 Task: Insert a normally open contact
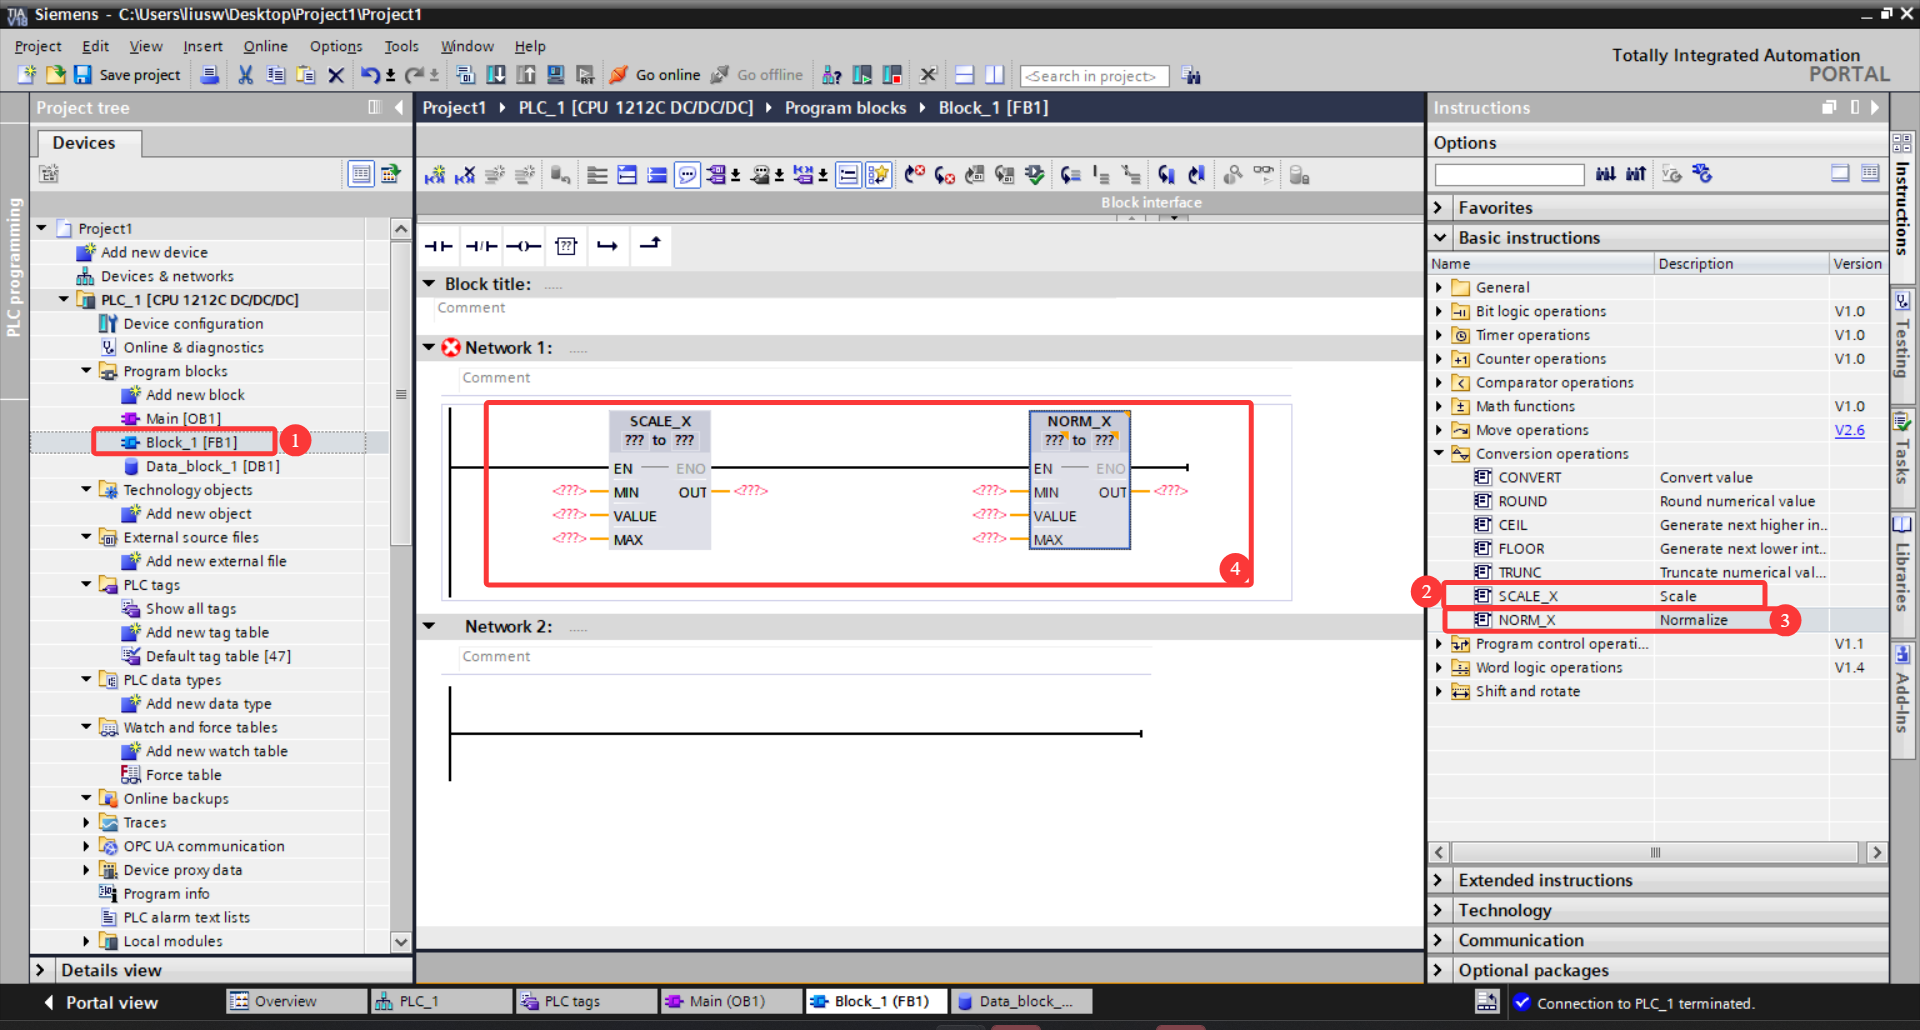[x=438, y=246]
